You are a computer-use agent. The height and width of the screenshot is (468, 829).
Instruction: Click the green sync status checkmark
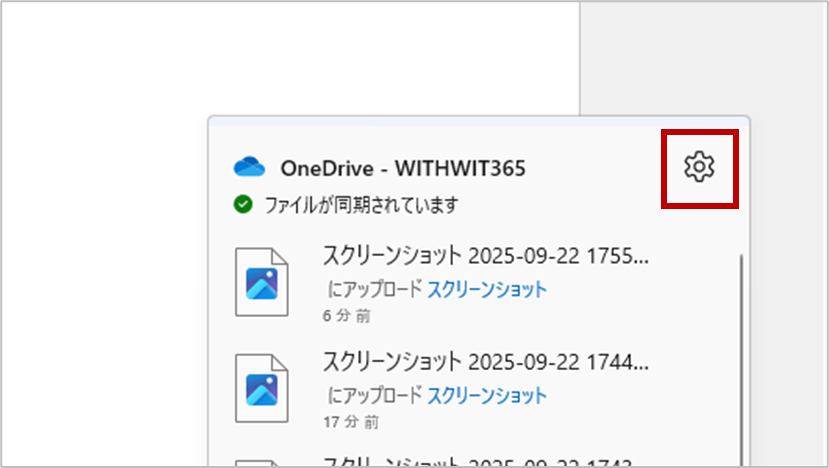point(242,205)
